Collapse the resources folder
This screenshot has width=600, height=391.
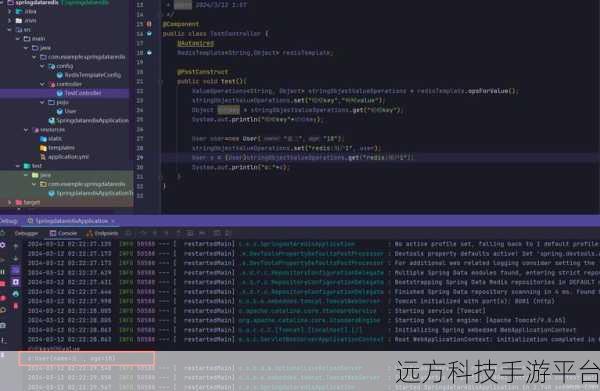pos(26,130)
